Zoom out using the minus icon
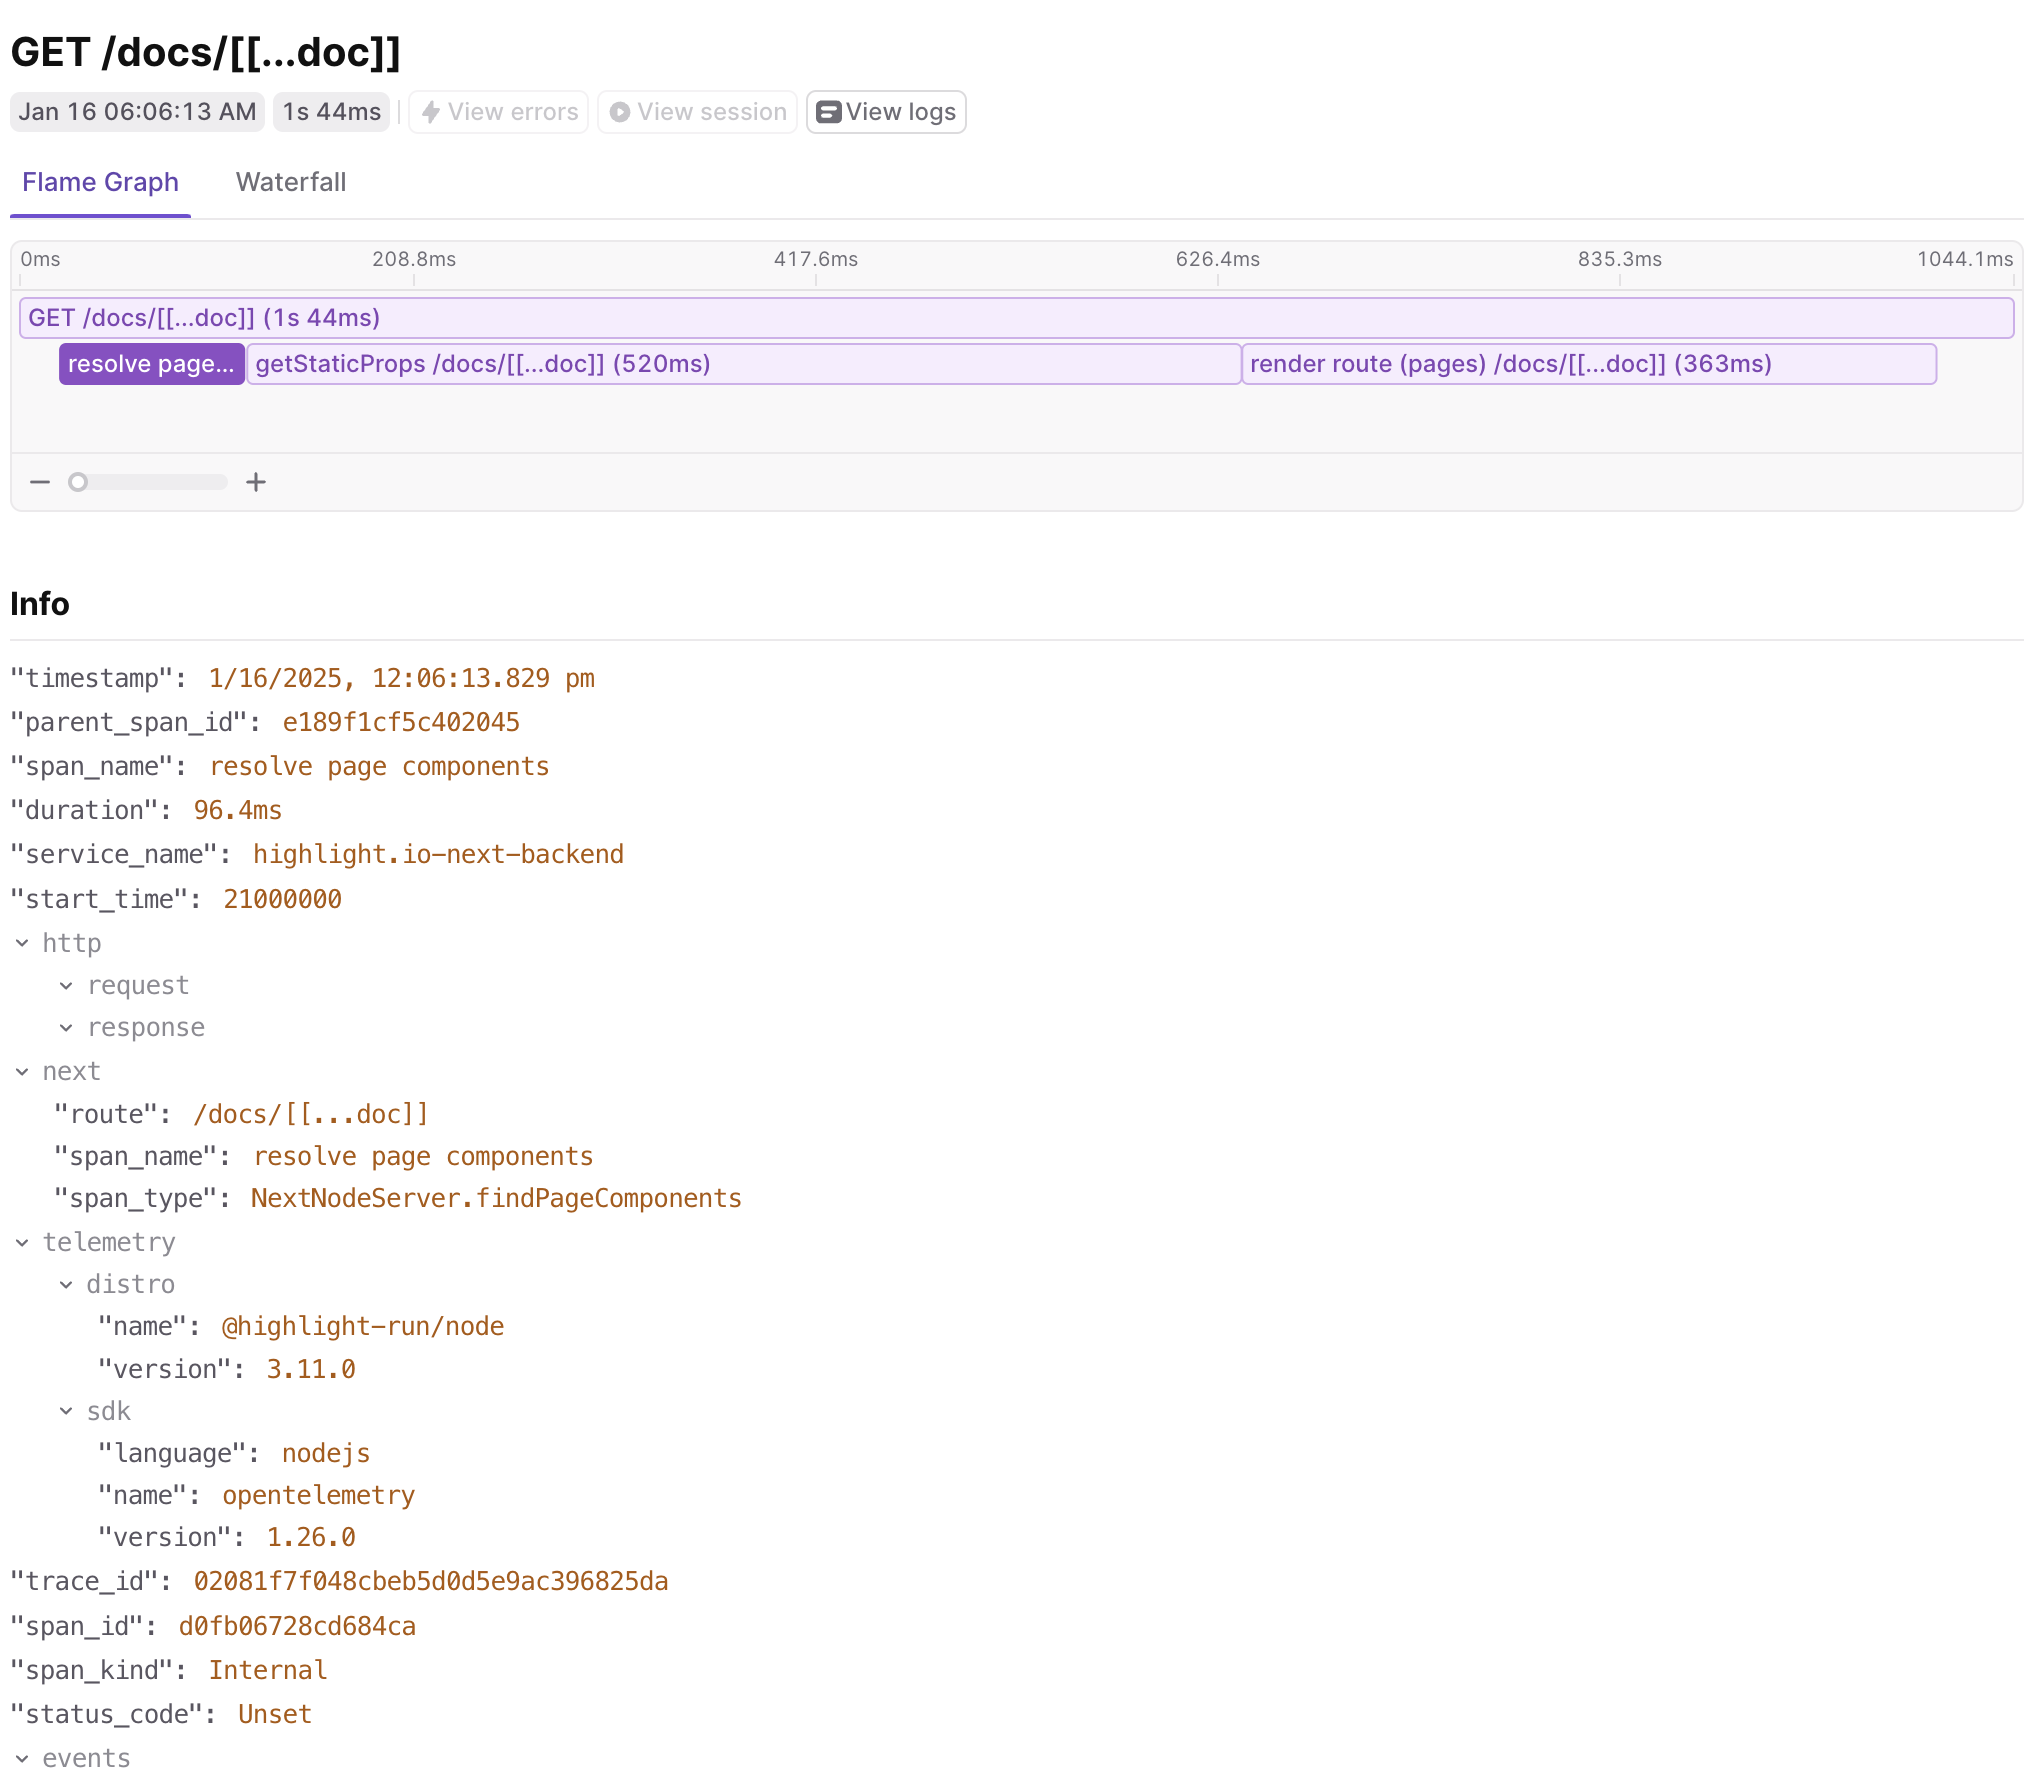Screen dimensions: 2039x1785 pos(40,482)
